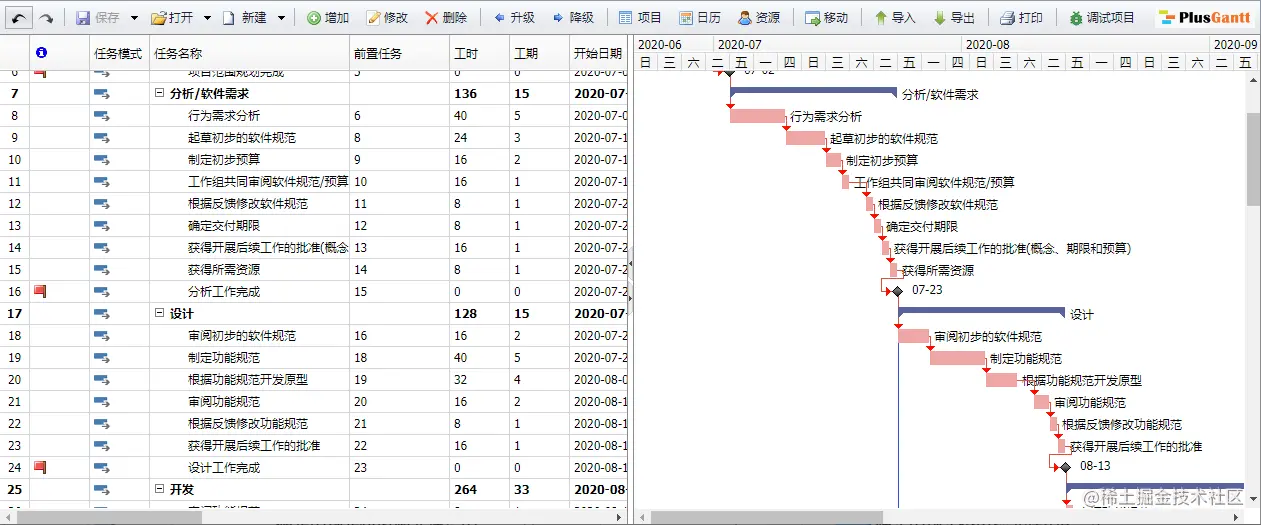This screenshot has height=525, width=1261.
Task: Click the 增加 add task button
Action: (328, 18)
